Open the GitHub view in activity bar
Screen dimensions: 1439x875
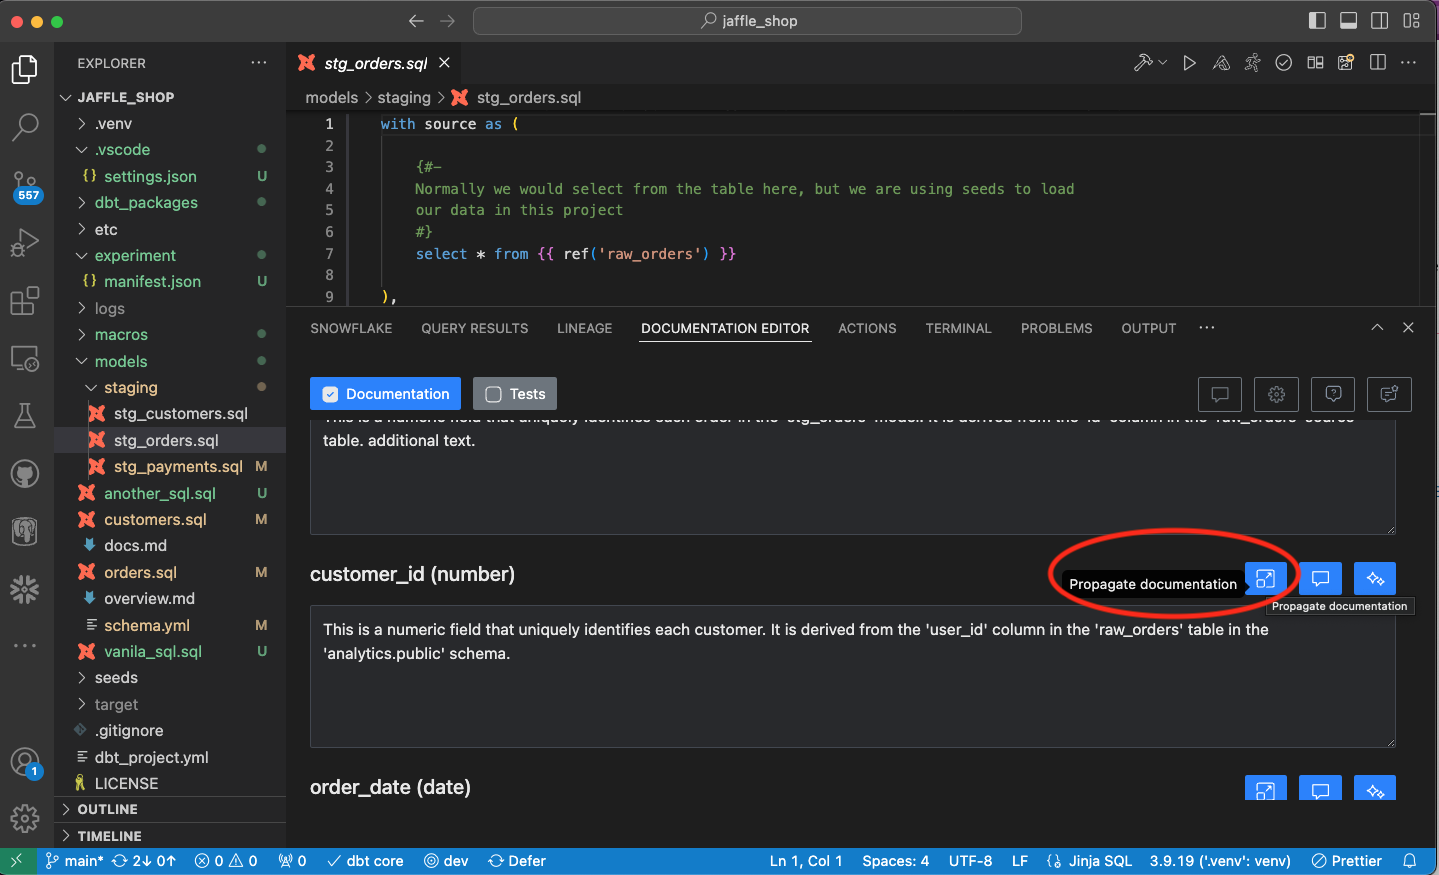click(x=24, y=473)
